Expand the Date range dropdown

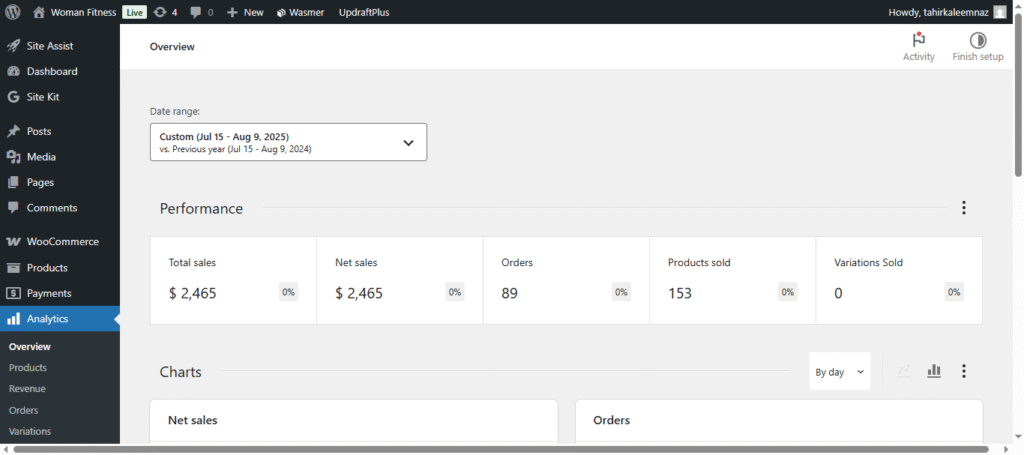(288, 142)
